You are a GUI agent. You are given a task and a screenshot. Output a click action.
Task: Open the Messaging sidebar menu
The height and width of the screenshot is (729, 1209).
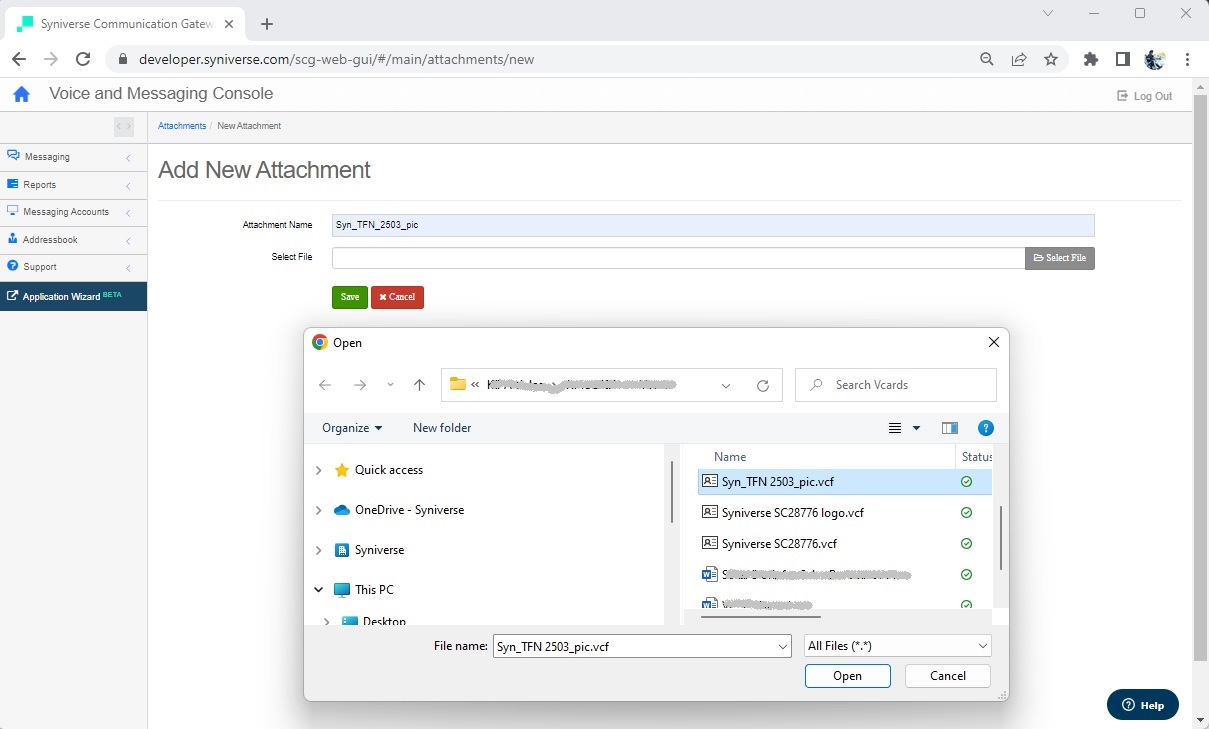tap(73, 157)
